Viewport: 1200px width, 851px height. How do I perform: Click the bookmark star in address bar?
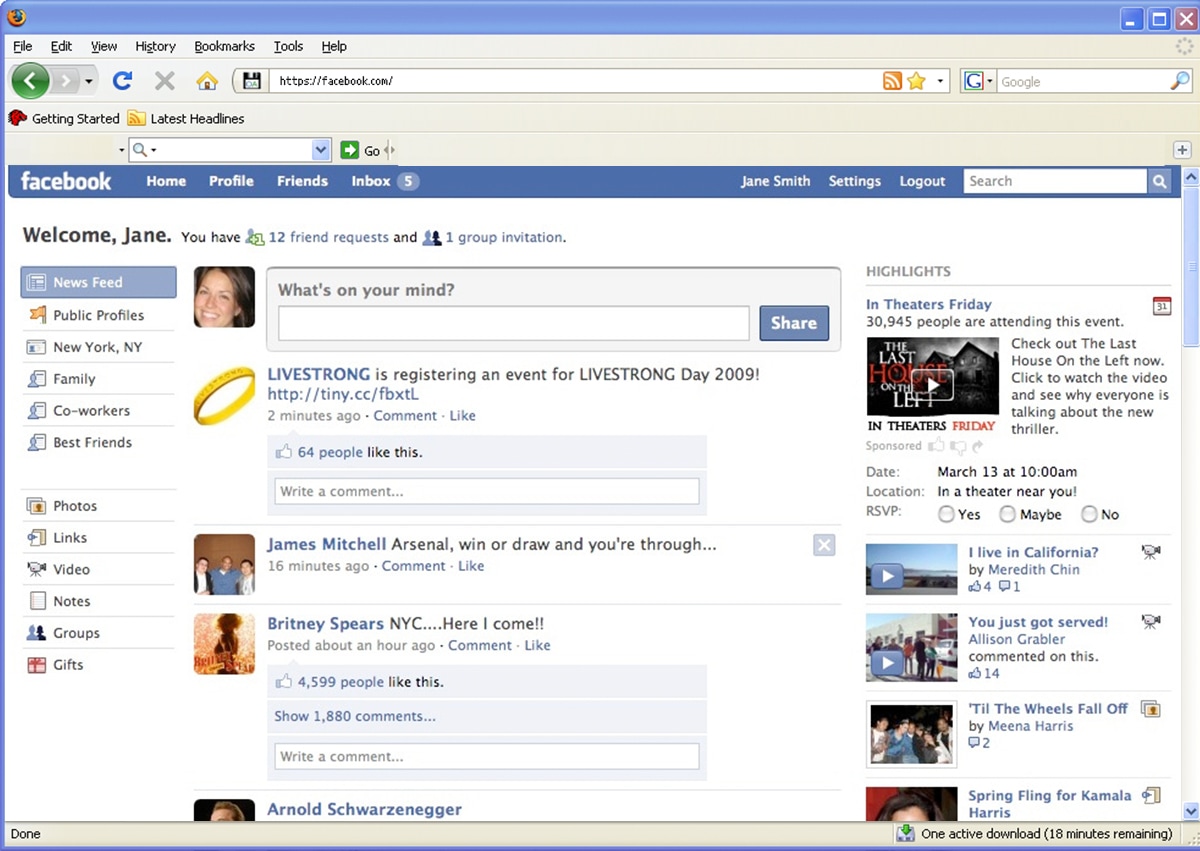[x=916, y=82]
